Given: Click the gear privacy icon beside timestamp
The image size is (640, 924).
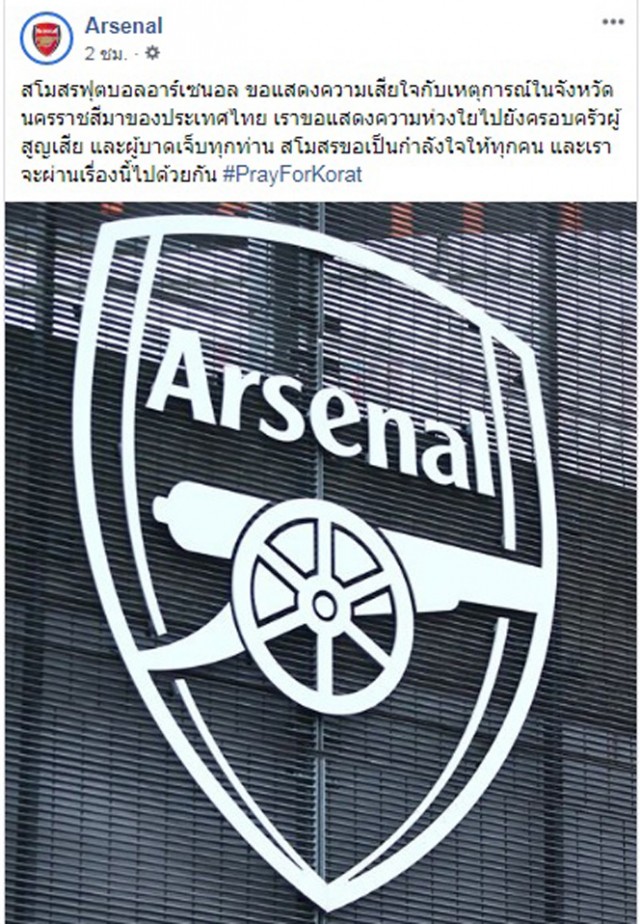Looking at the screenshot, I should click(x=152, y=54).
